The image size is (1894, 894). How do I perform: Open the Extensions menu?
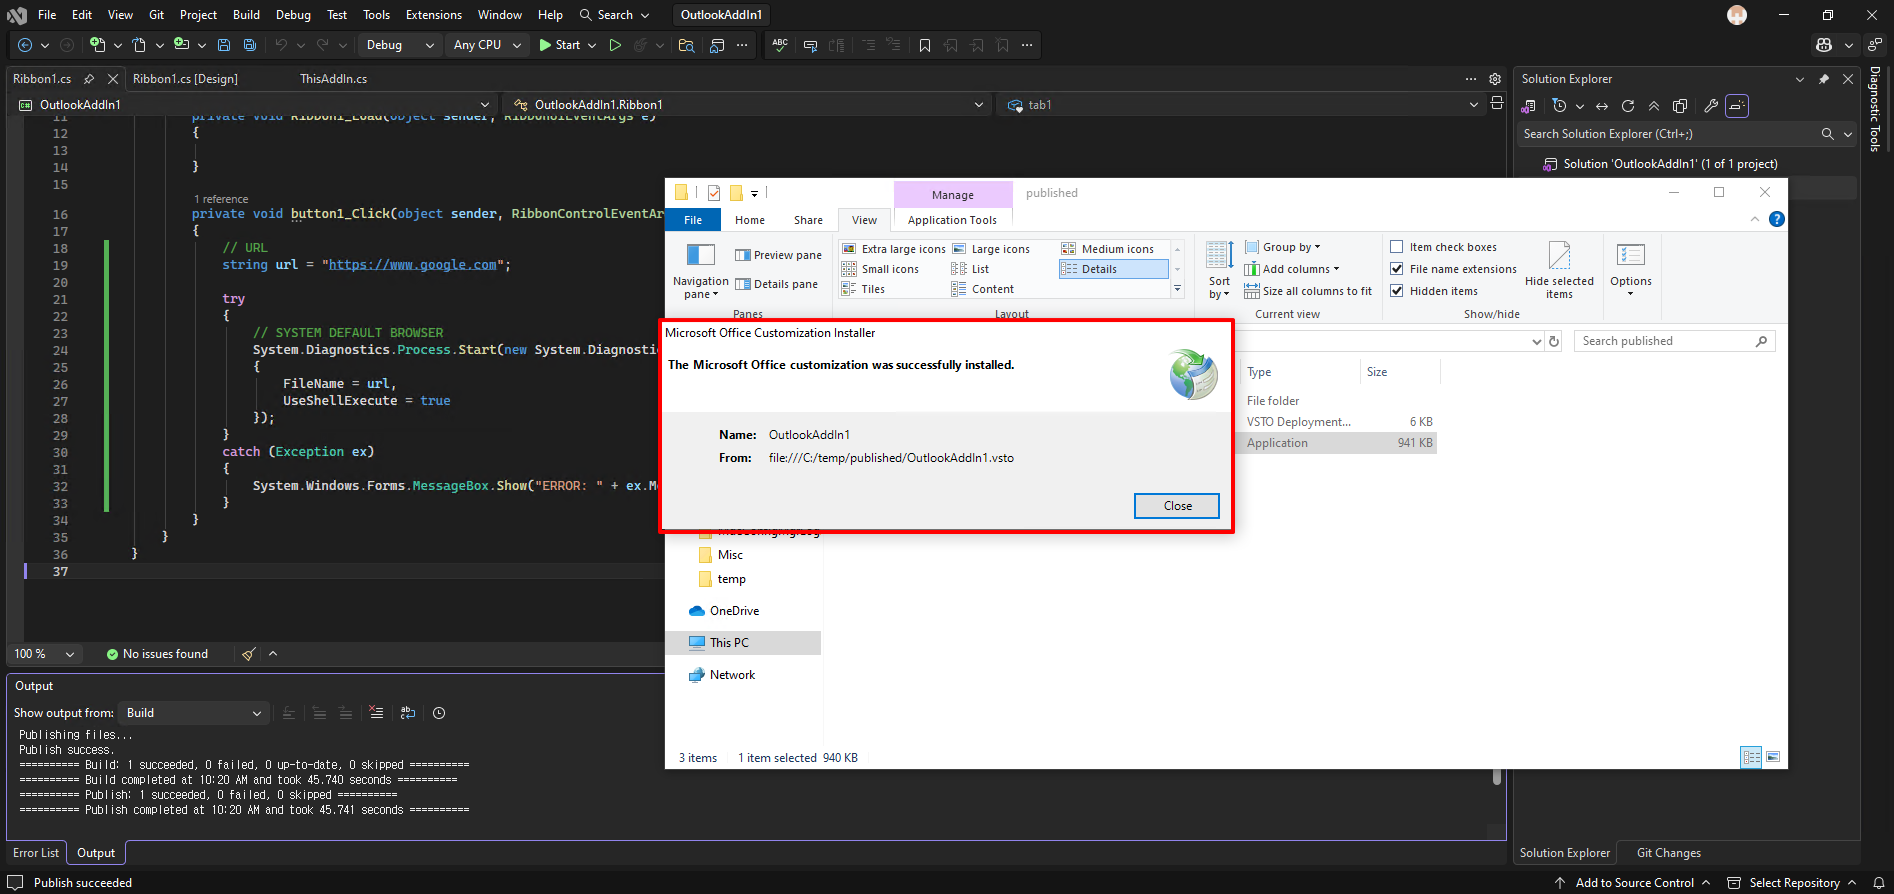pos(434,15)
